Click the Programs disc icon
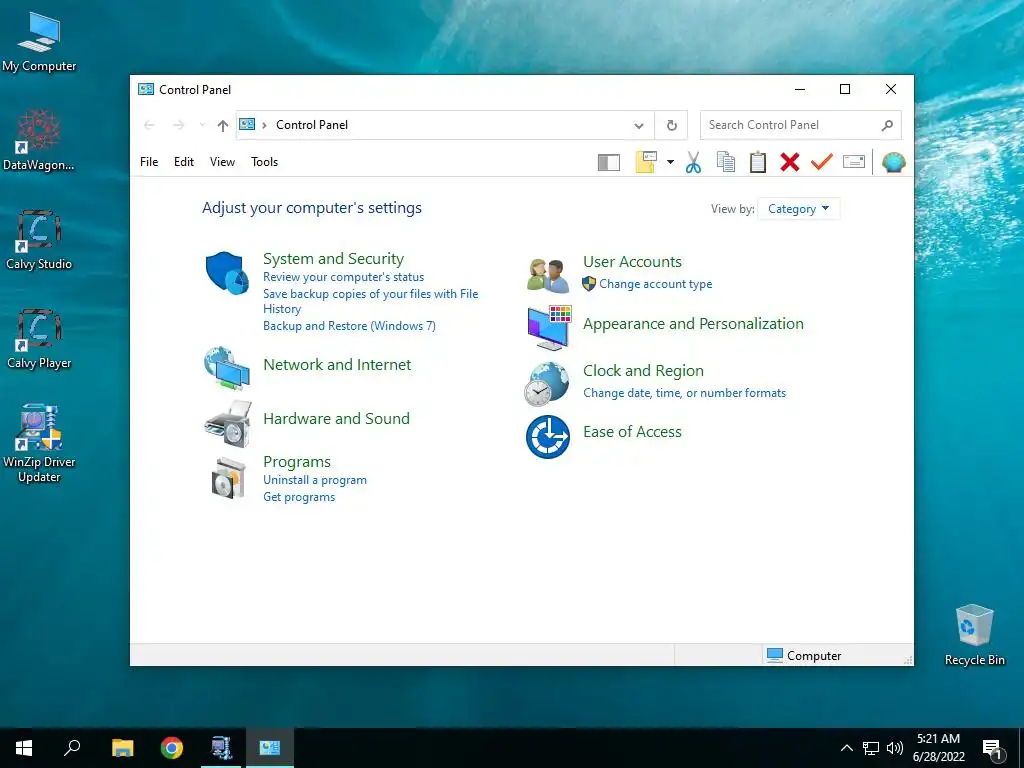This screenshot has width=1024, height=768. click(228, 478)
